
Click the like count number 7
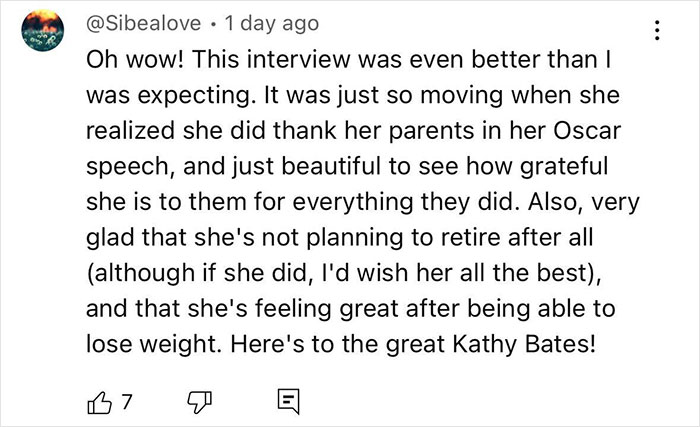coord(127,401)
